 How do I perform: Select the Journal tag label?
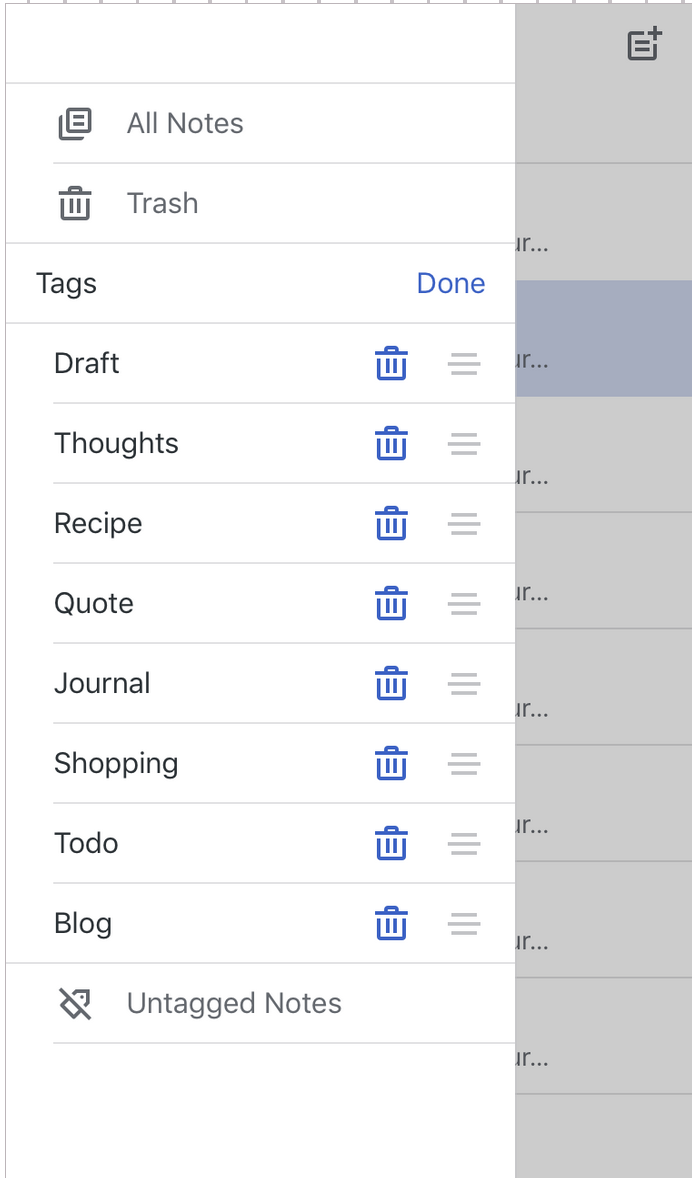(102, 683)
